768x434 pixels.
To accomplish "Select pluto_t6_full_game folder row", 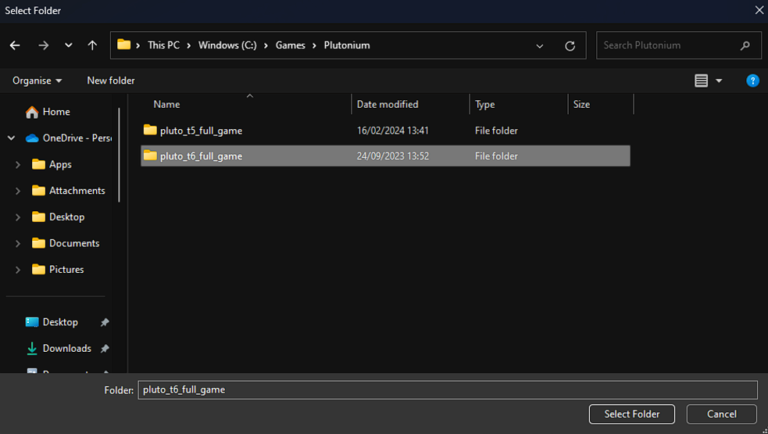I will tap(385, 156).
